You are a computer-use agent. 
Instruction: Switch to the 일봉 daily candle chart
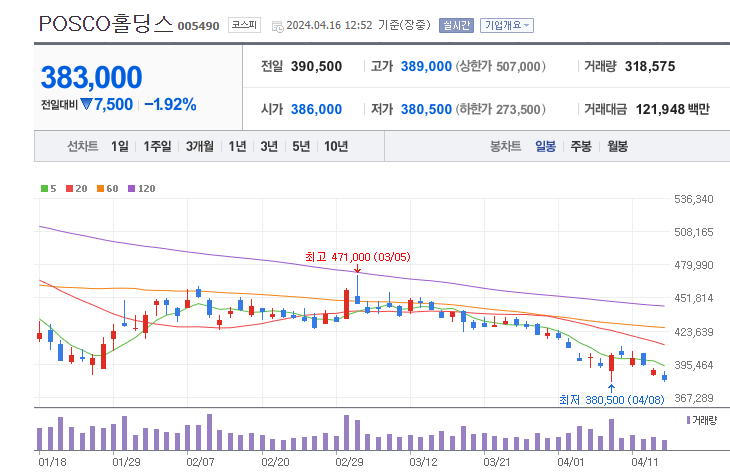[x=546, y=147]
